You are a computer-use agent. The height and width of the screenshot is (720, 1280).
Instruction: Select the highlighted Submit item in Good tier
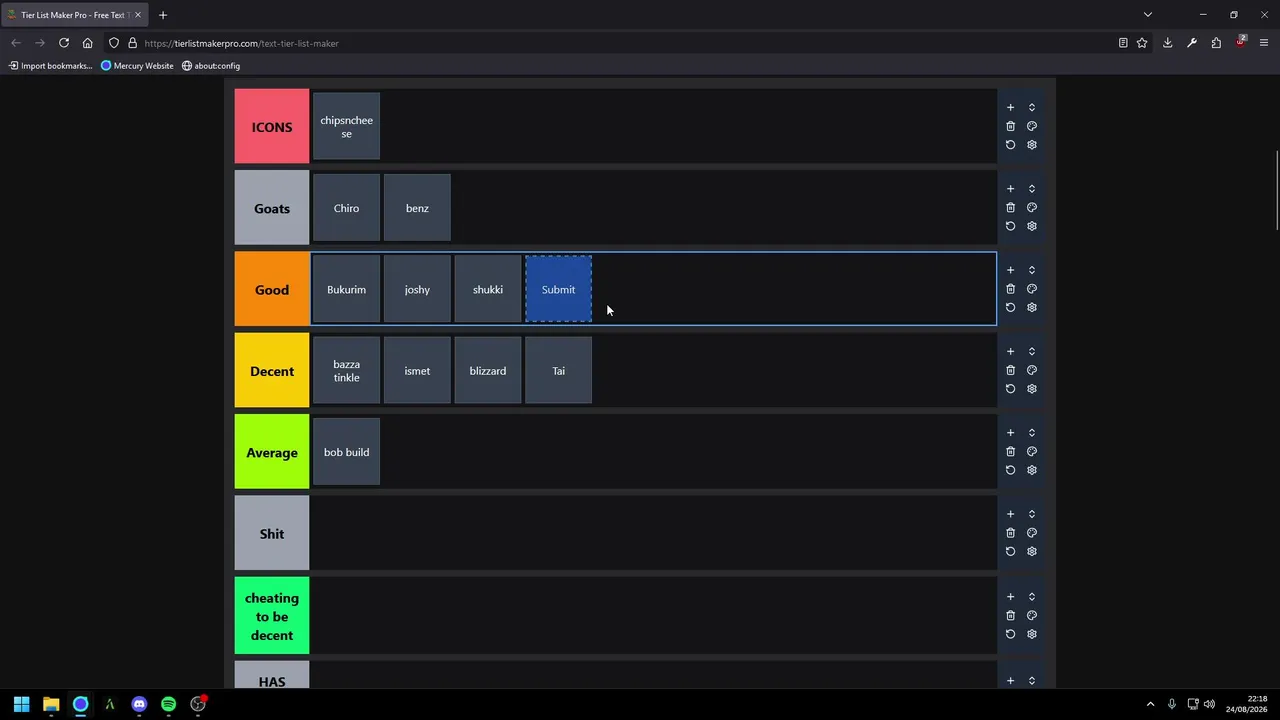(x=558, y=289)
